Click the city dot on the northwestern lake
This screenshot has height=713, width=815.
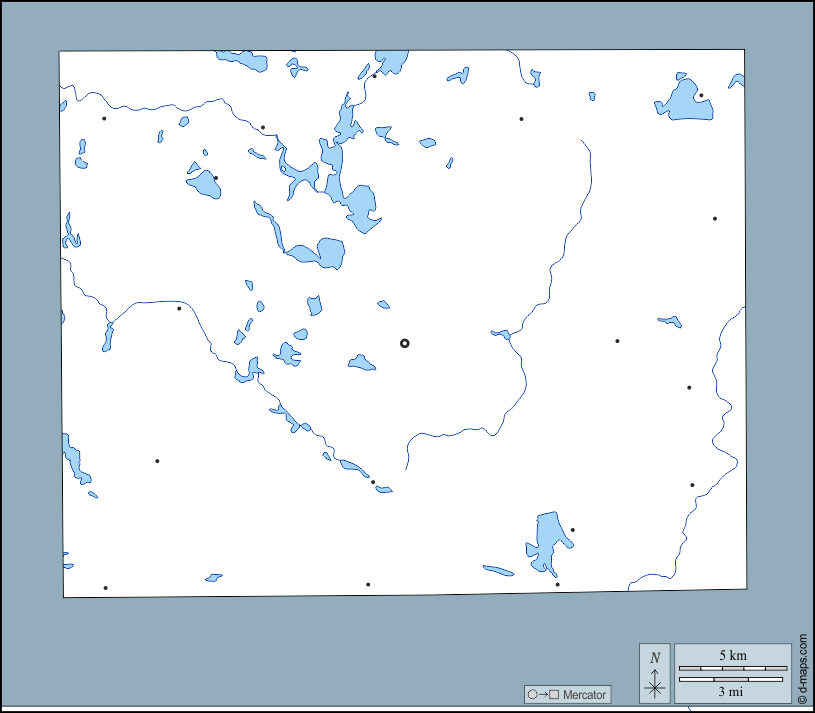click(x=216, y=178)
